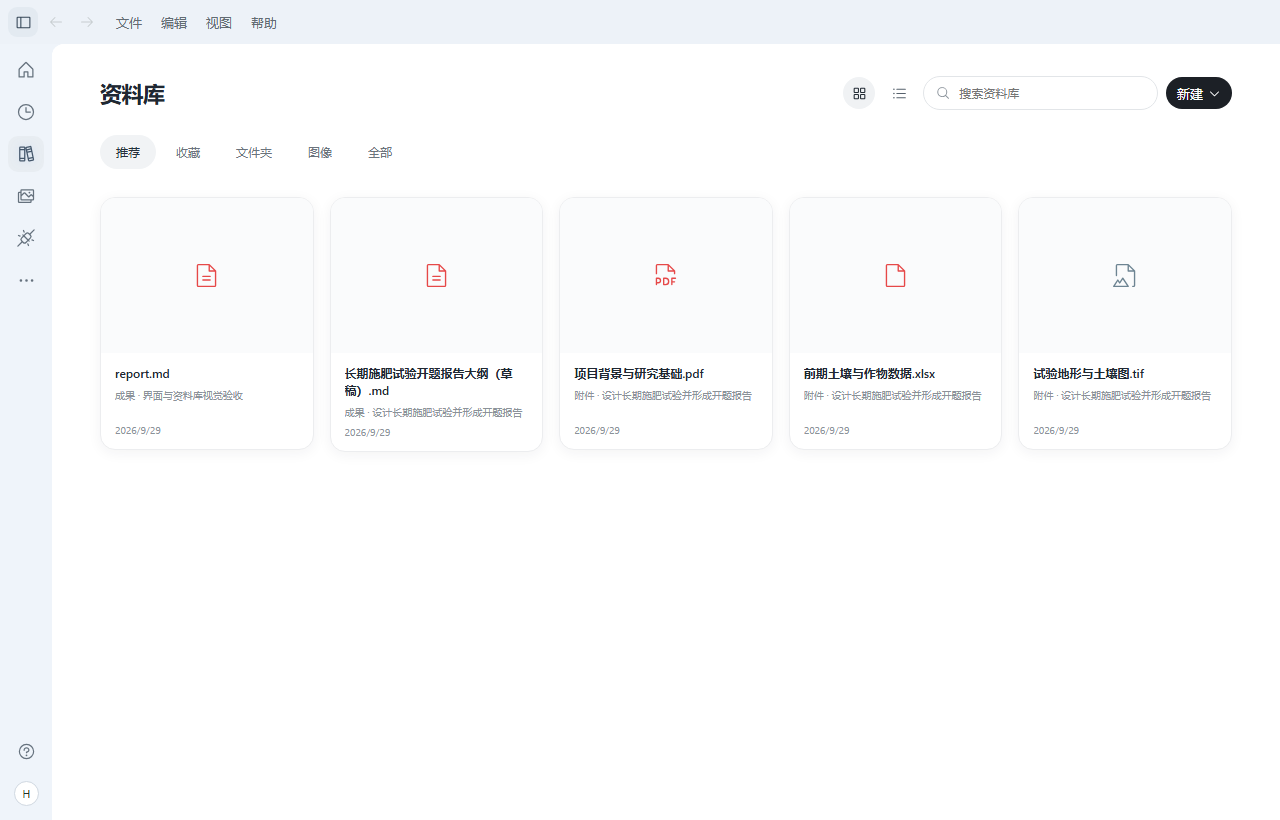
Task: Click the search magnifier icon
Action: (x=943, y=93)
